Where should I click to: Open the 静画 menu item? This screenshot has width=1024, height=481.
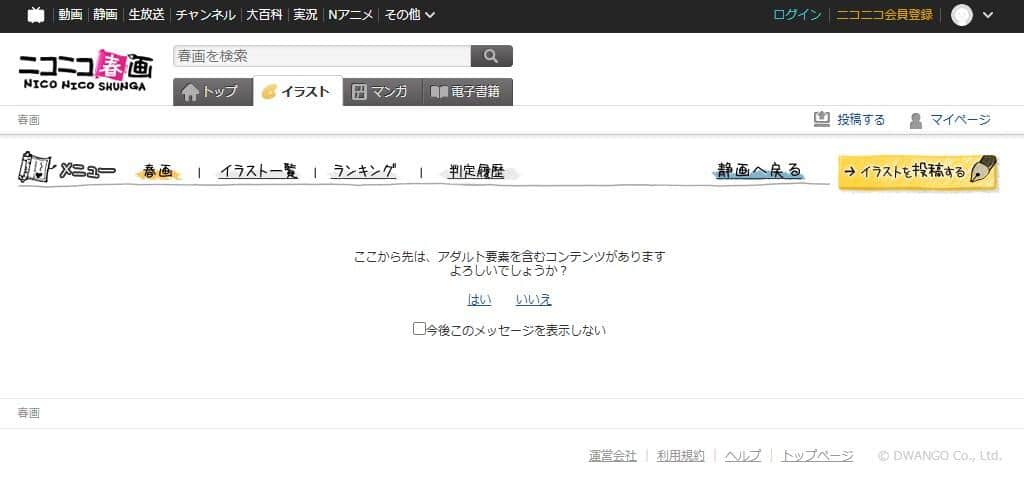coord(105,15)
